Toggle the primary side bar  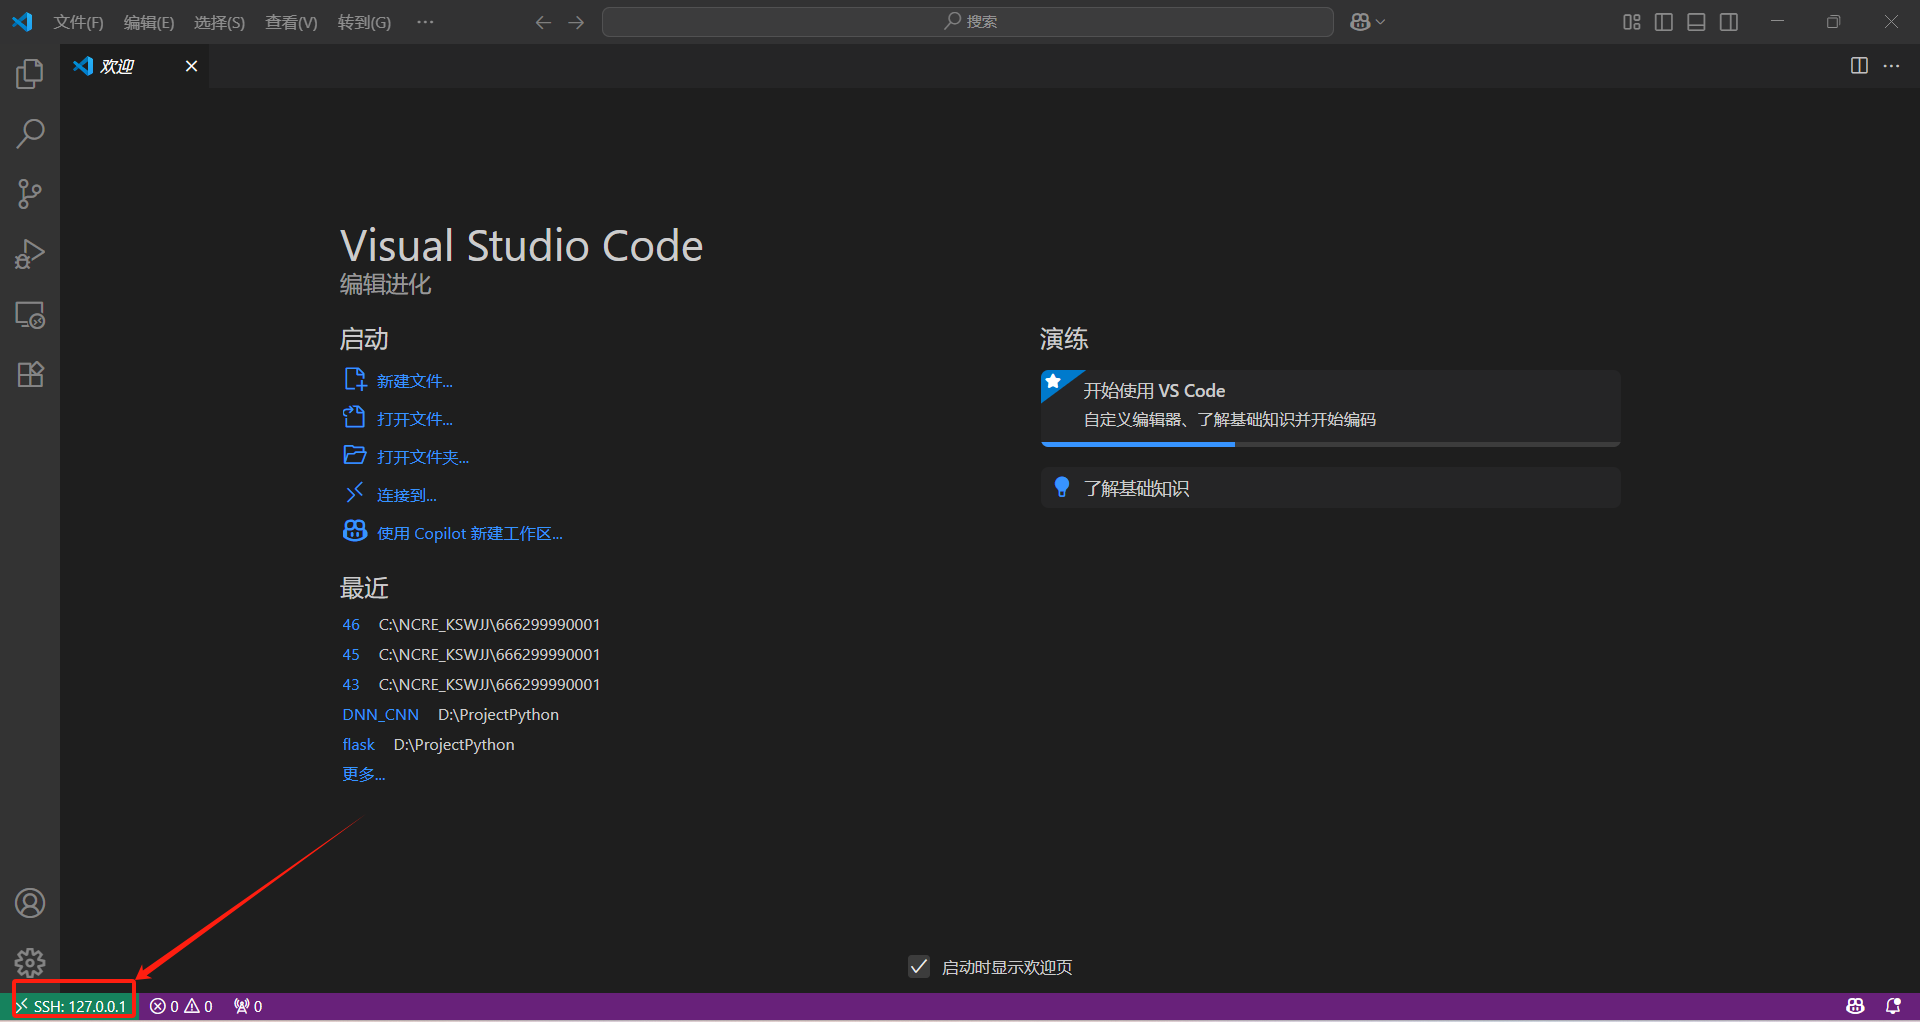click(1664, 22)
